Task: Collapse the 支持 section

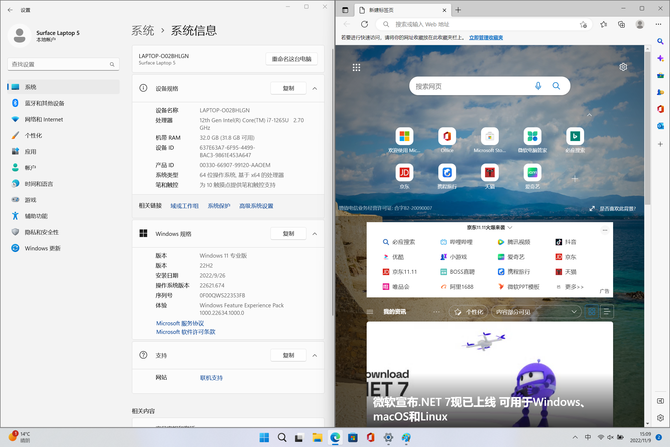Action: [x=314, y=356]
